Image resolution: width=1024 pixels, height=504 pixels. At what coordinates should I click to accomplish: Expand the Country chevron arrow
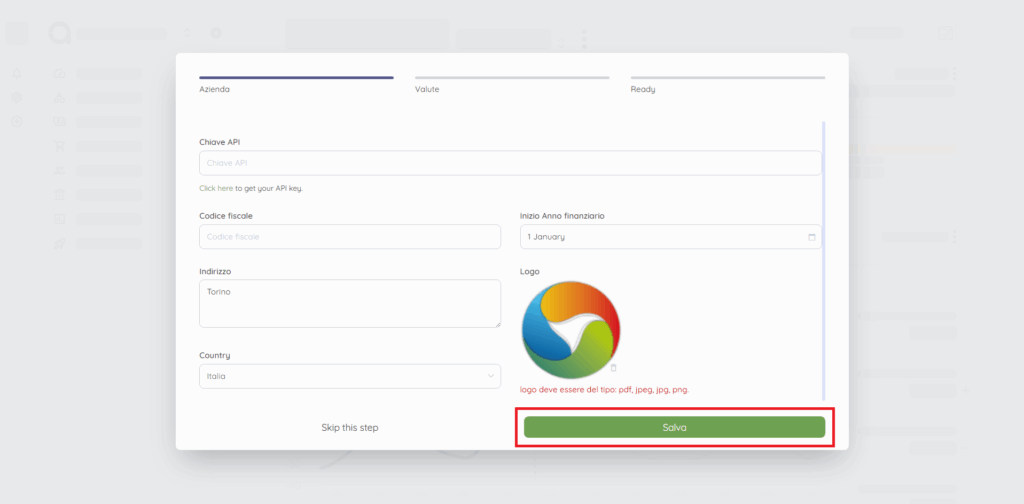[x=490, y=376]
